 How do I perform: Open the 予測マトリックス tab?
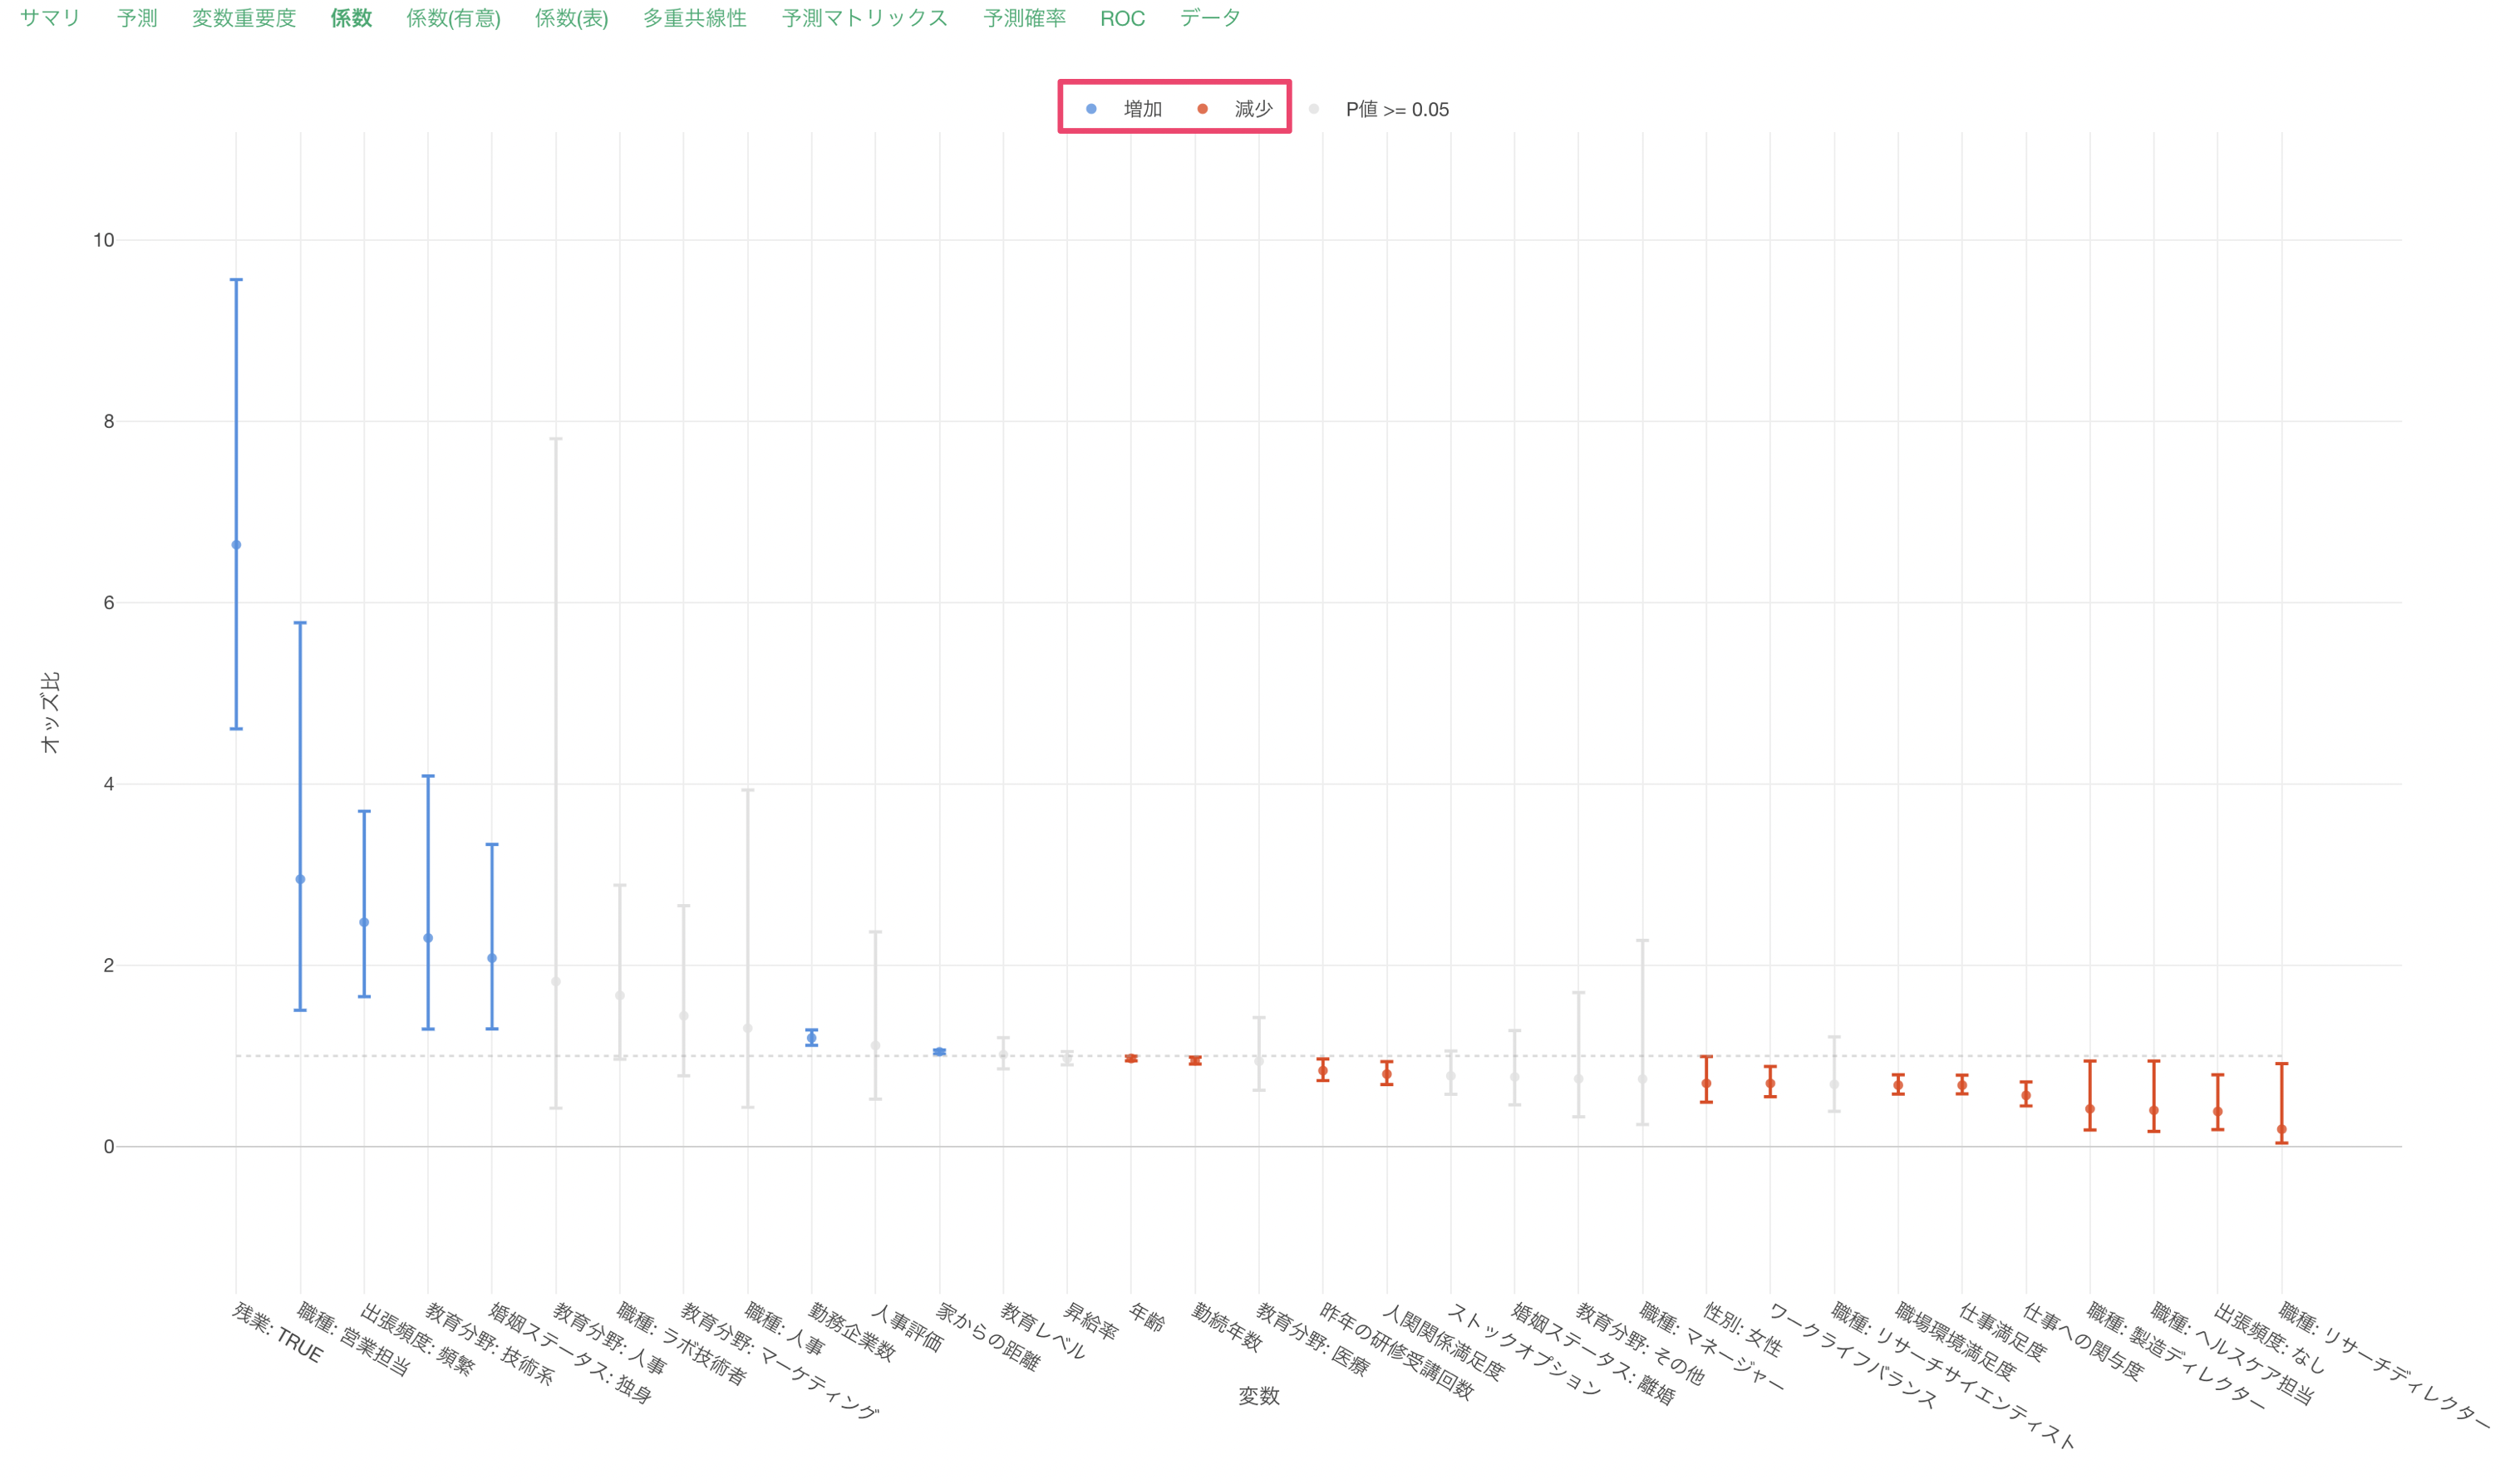[865, 18]
